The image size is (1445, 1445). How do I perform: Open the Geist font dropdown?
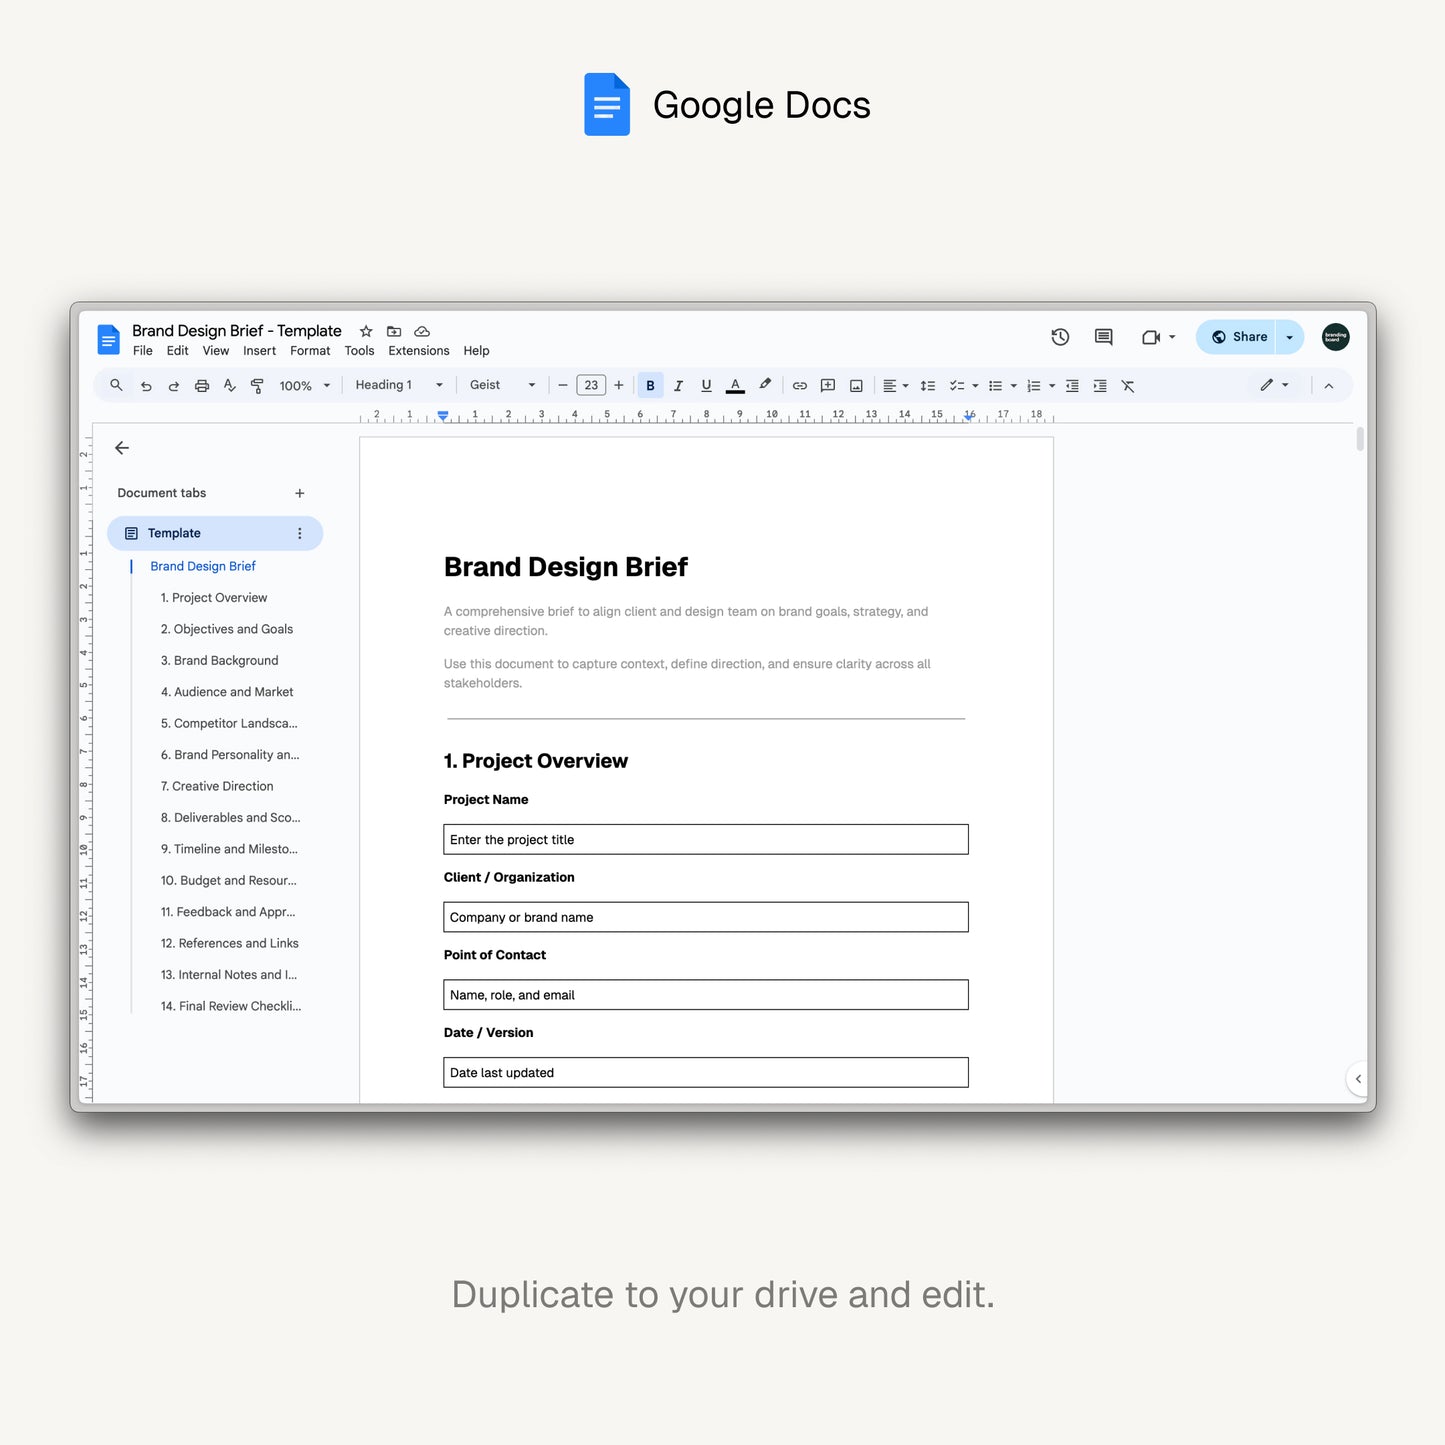point(502,385)
